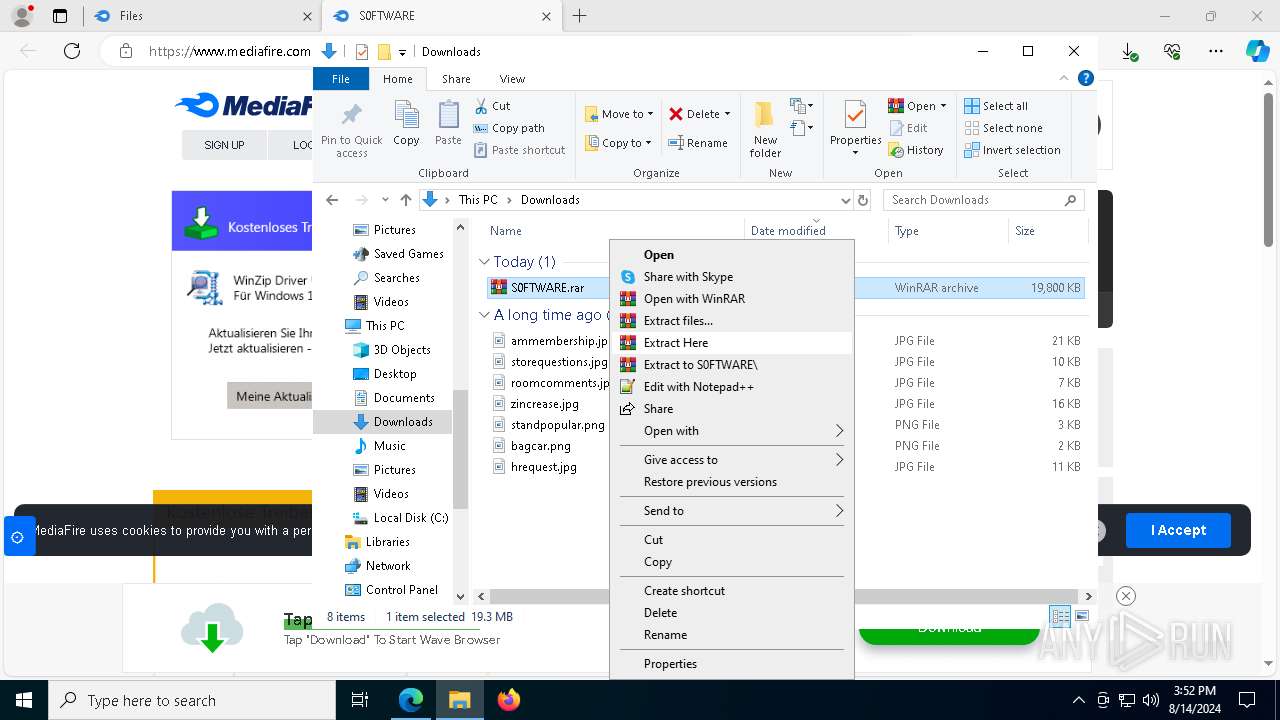Viewport: 1280px width, 720px height.
Task: Click the address bar refresh icon
Action: [x=864, y=200]
